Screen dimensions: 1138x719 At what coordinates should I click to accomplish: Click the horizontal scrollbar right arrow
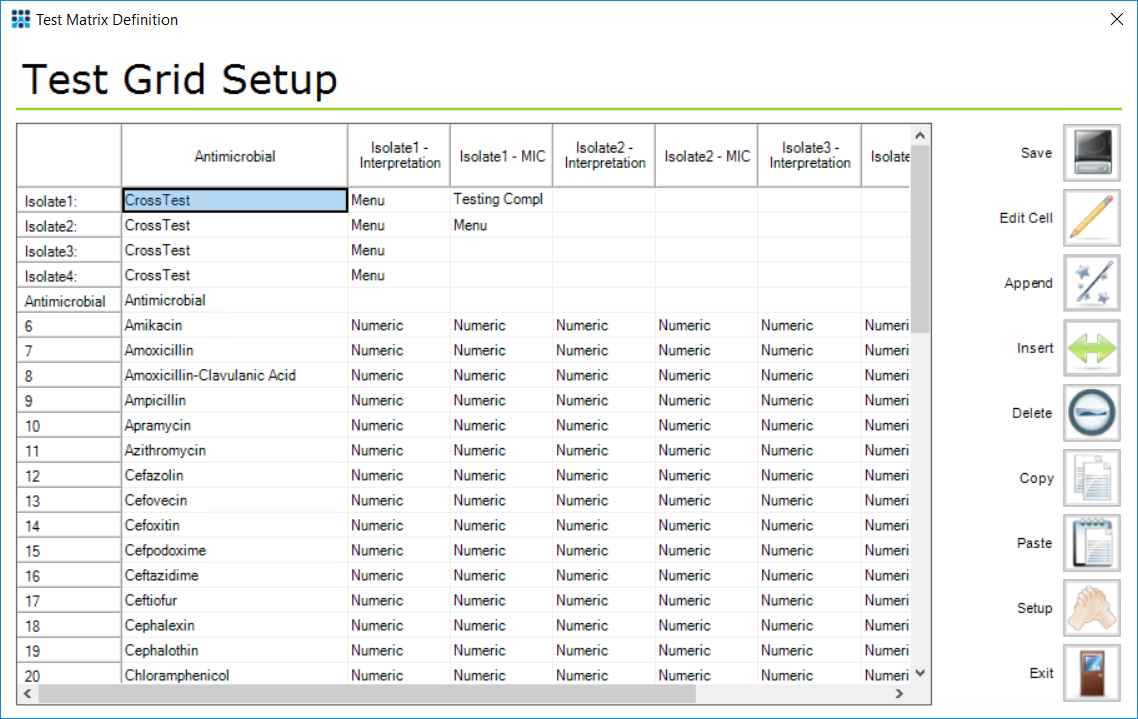point(900,692)
